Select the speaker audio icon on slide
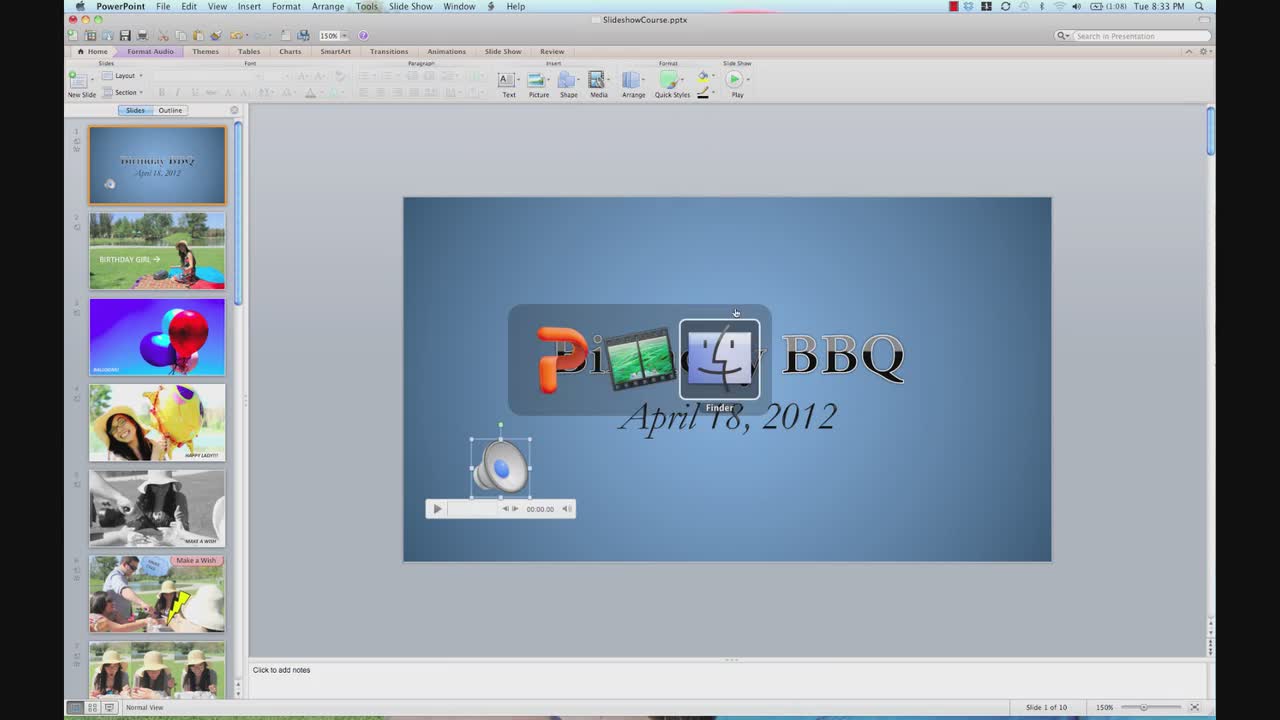The height and width of the screenshot is (720, 1280). click(x=501, y=467)
